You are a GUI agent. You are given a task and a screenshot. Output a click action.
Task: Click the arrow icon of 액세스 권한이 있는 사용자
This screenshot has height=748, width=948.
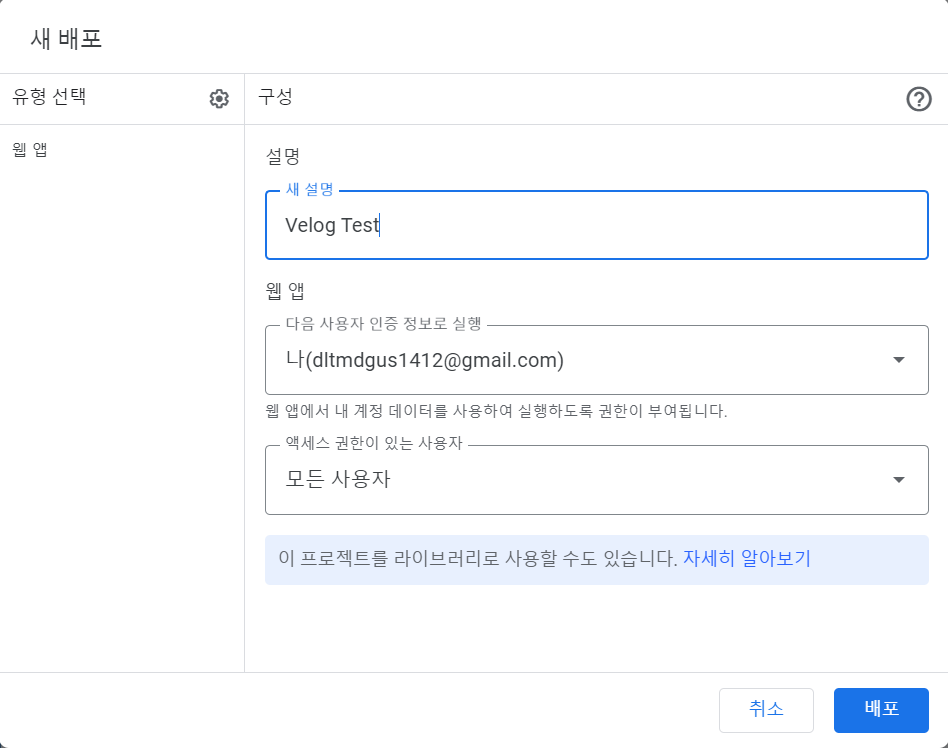(x=898, y=480)
